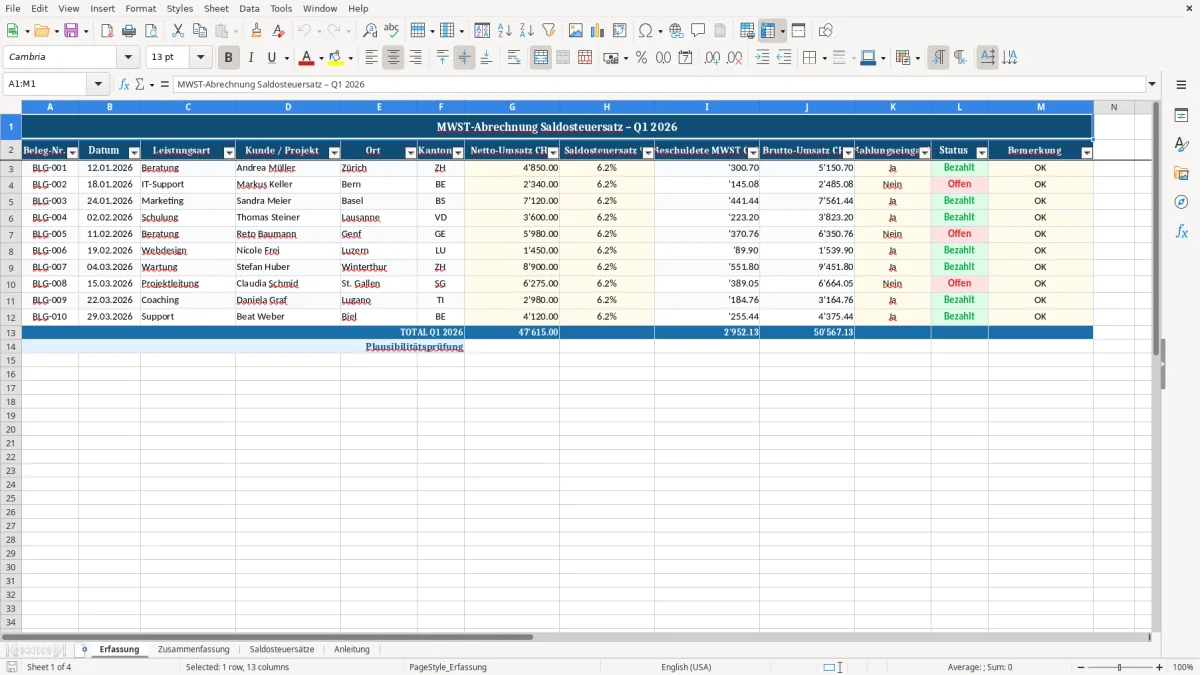The width and height of the screenshot is (1200, 675).
Task: Open the Export as PDF tool
Action: [x=107, y=31]
